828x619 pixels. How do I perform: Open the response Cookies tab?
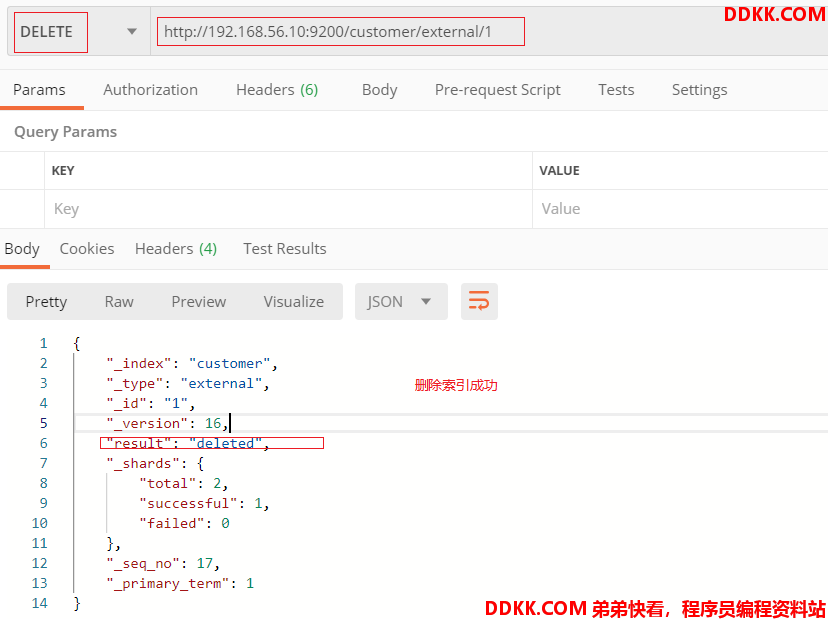pos(87,249)
